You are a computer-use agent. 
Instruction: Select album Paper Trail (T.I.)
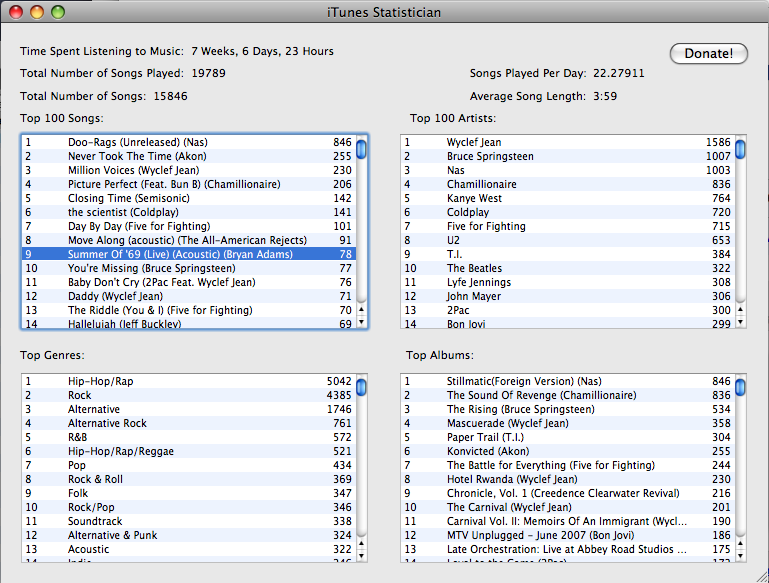pos(568,437)
